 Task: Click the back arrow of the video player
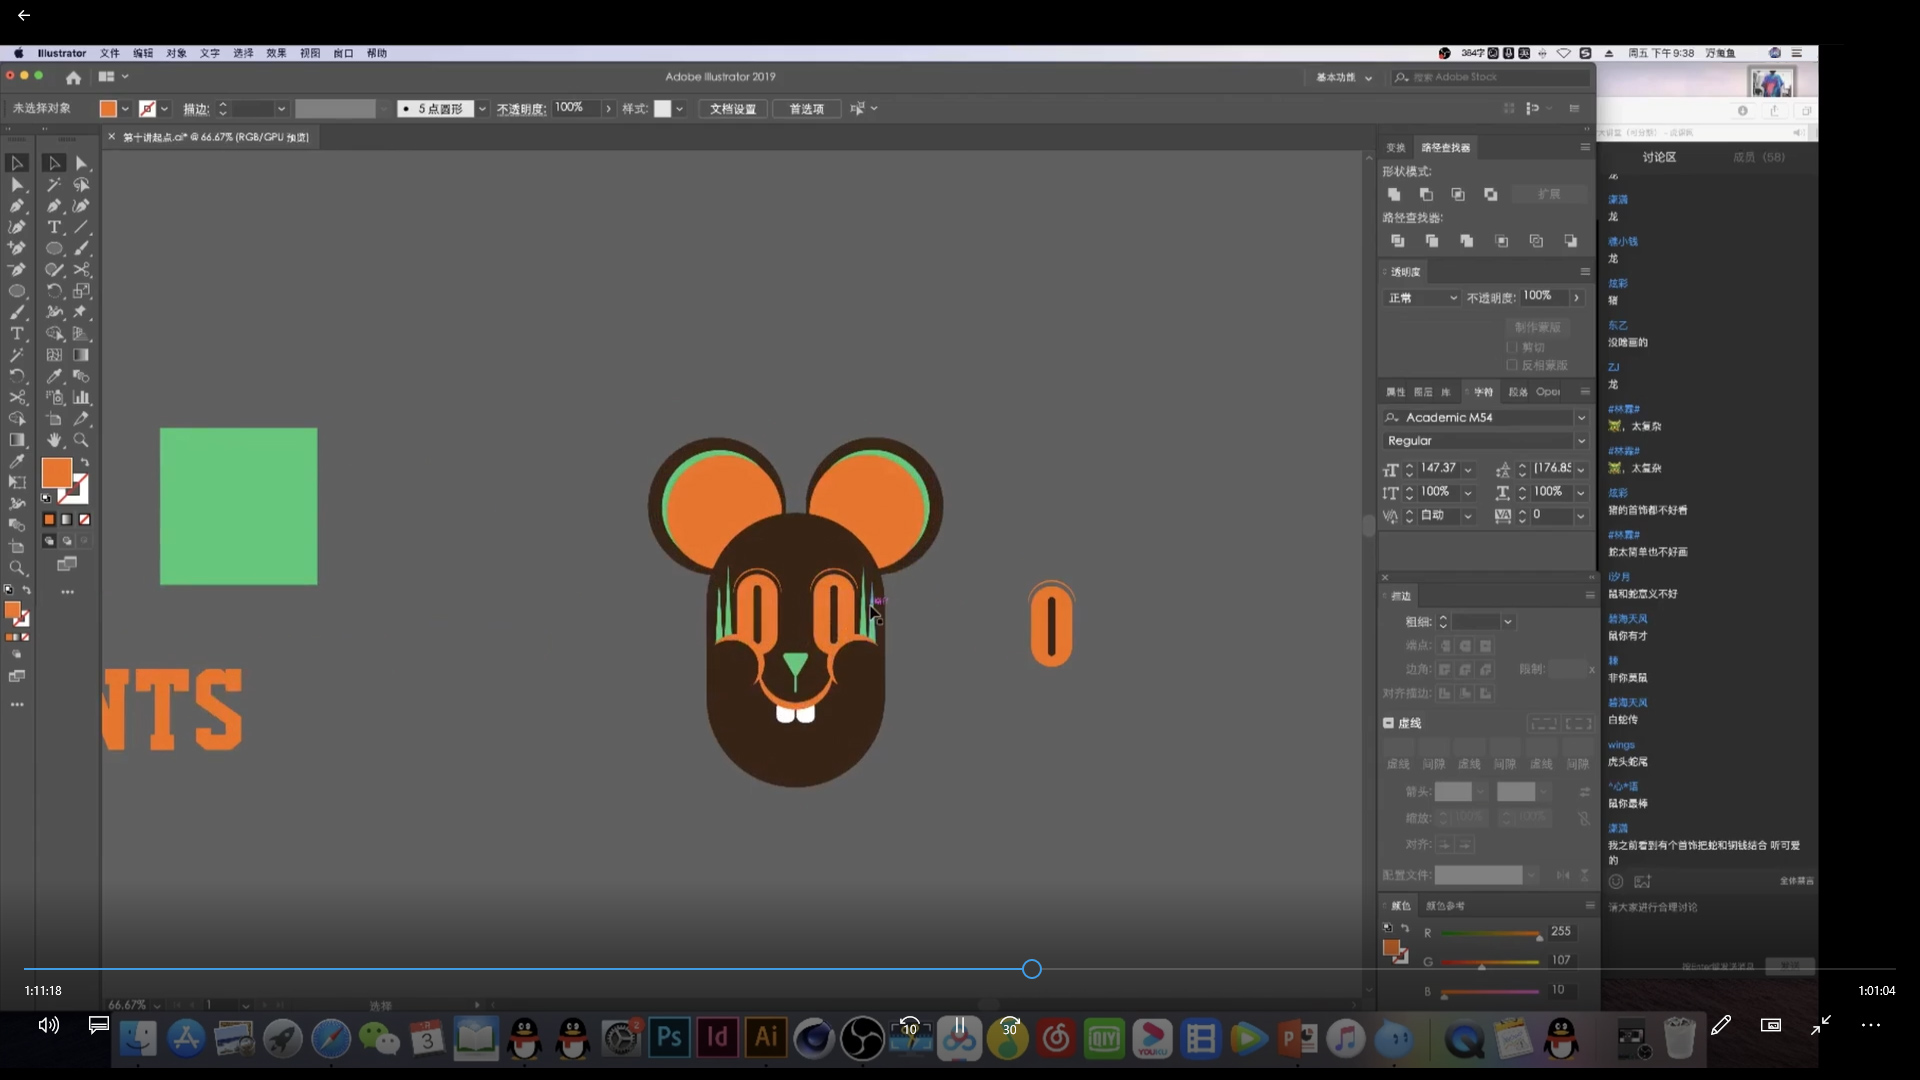click(24, 15)
